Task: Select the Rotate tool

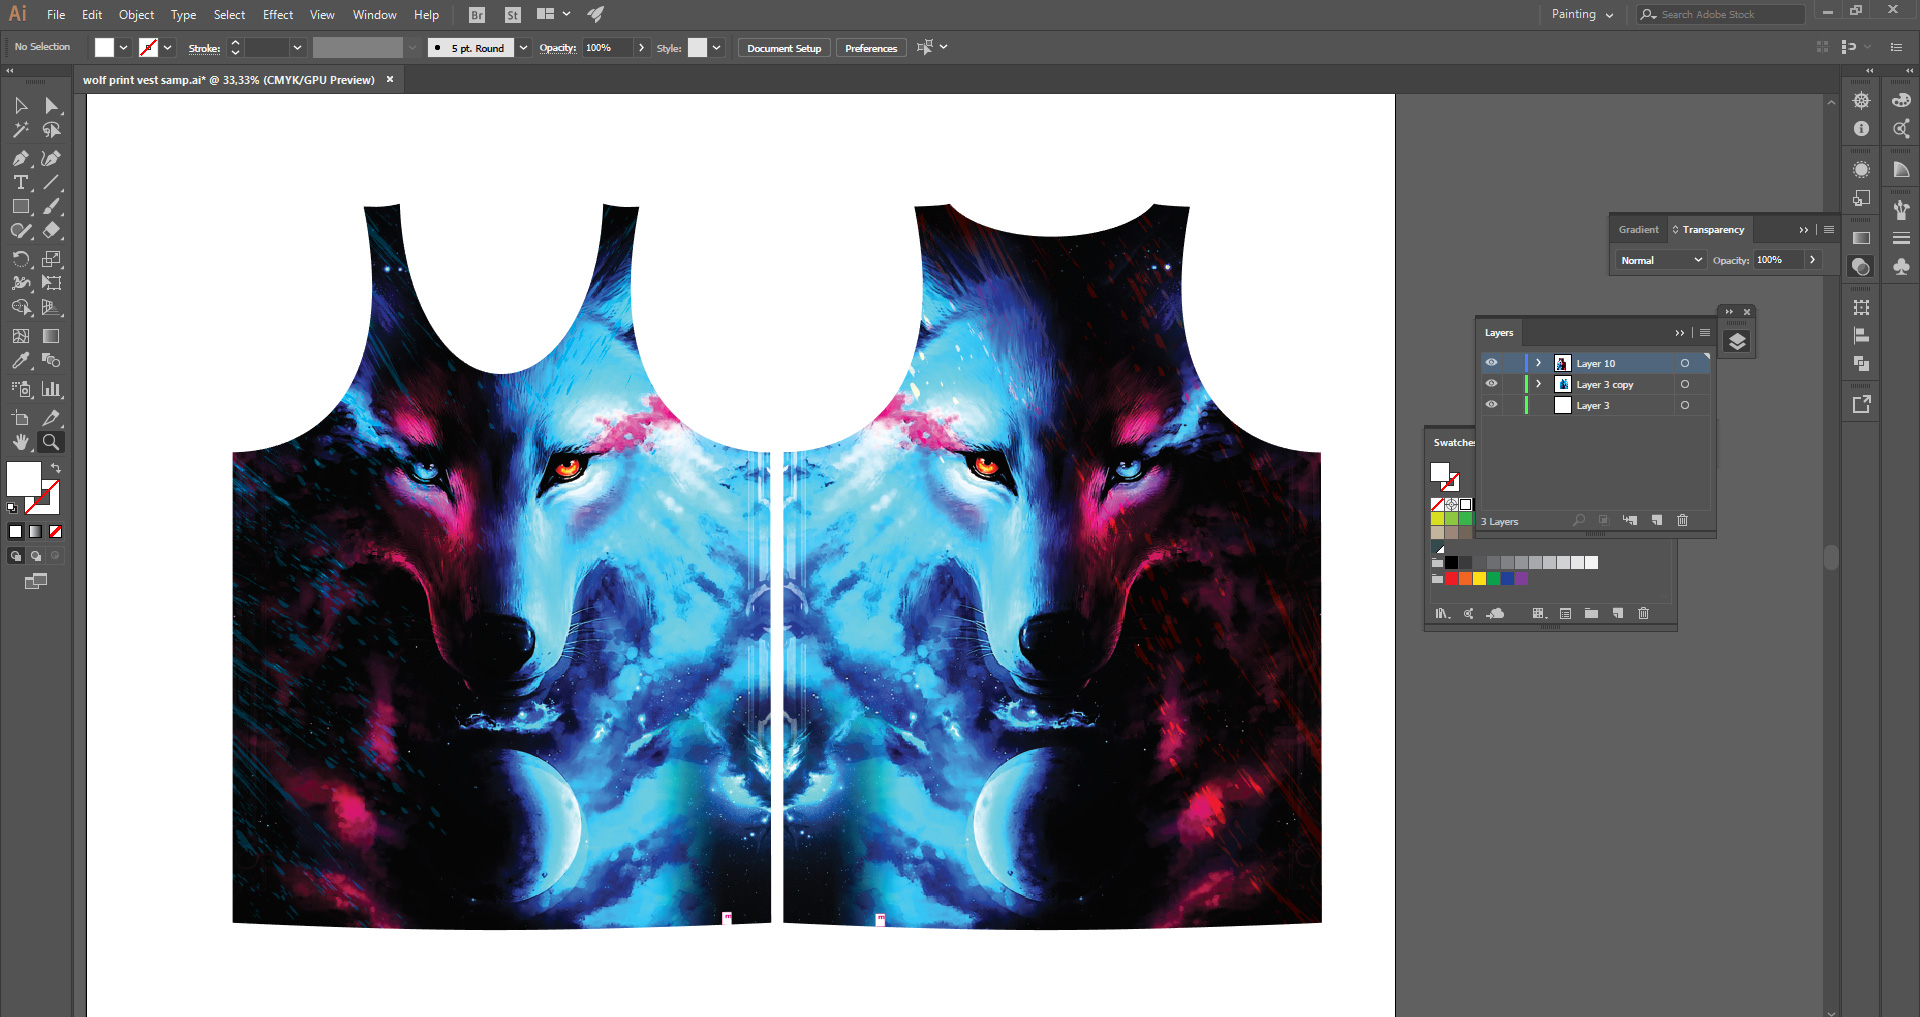Action: click(x=21, y=259)
